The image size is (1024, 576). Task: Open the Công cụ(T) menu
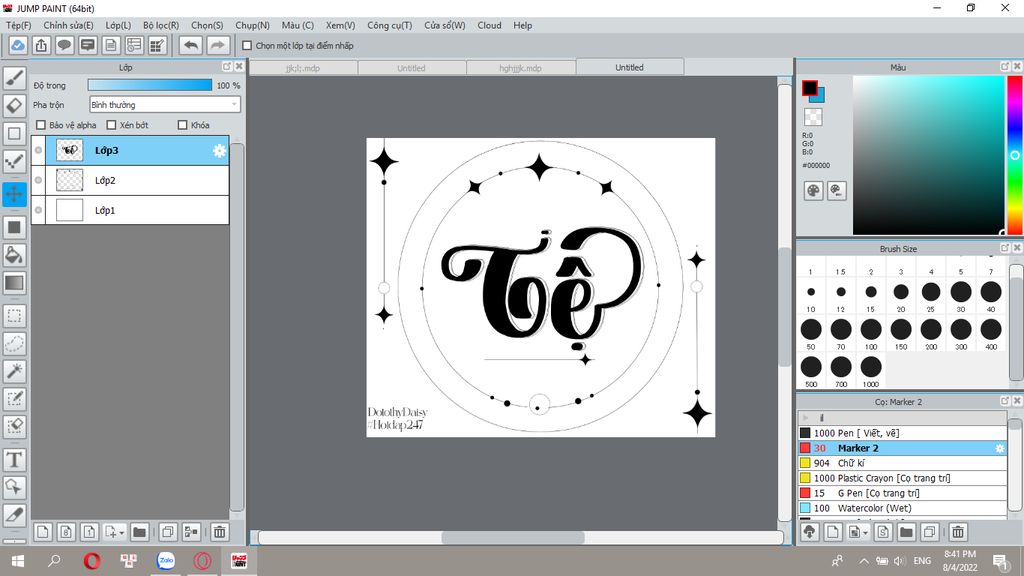pos(389,25)
